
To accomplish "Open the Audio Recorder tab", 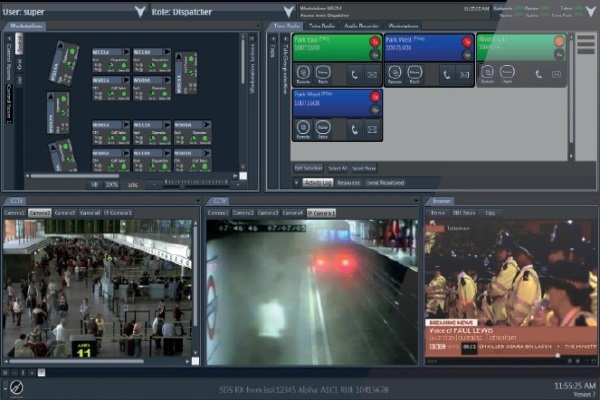I will (361, 26).
